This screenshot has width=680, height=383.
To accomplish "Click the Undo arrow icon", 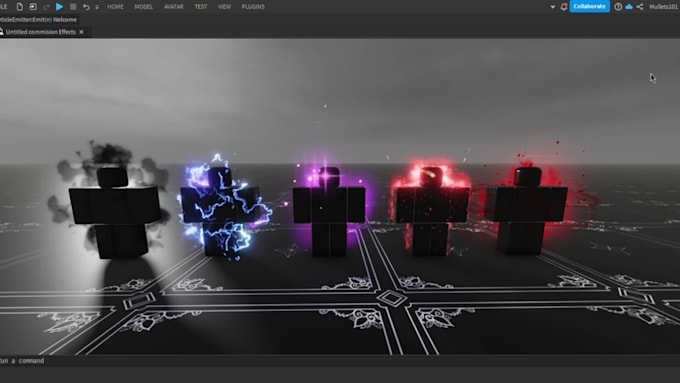I will click(x=86, y=7).
